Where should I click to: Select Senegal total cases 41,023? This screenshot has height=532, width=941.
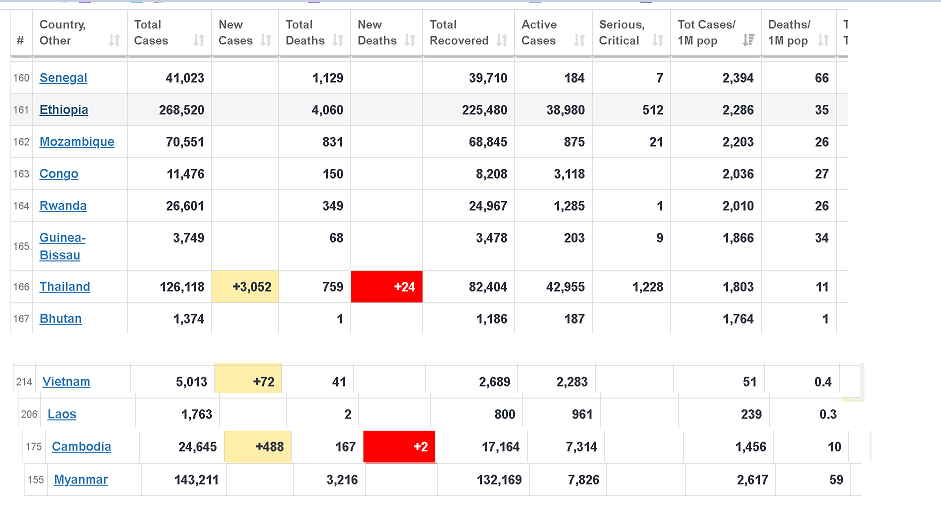[185, 78]
